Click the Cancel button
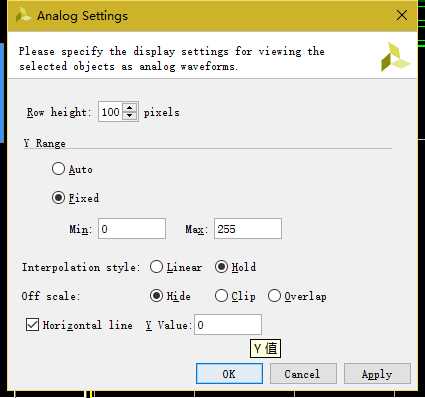The image size is (425, 398). [x=303, y=374]
